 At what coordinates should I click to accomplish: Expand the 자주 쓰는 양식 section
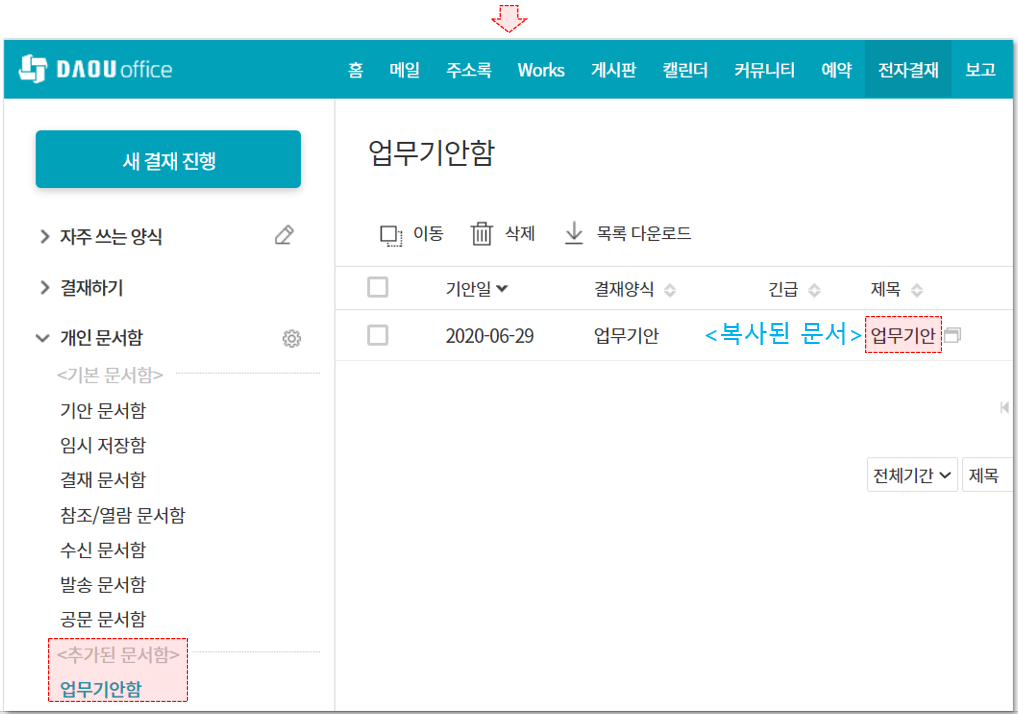[x=44, y=237]
